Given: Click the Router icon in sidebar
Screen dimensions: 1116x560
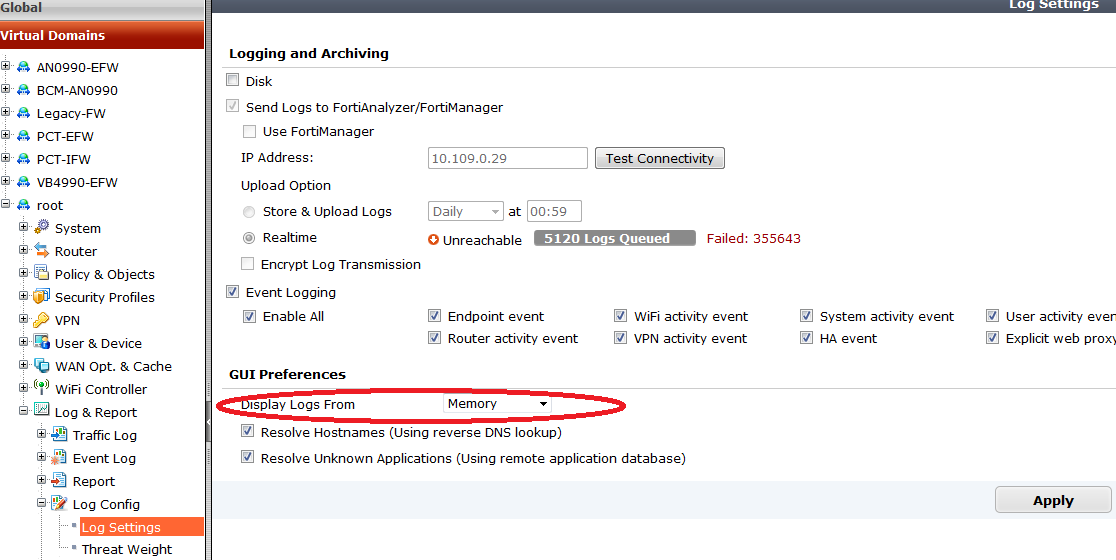Looking at the screenshot, I should (42, 251).
